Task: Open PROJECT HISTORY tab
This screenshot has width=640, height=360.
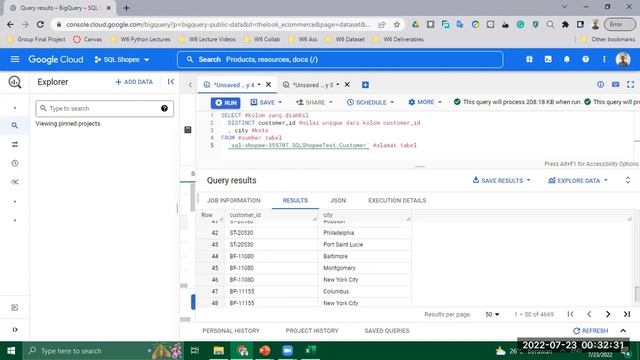Action: point(312,331)
